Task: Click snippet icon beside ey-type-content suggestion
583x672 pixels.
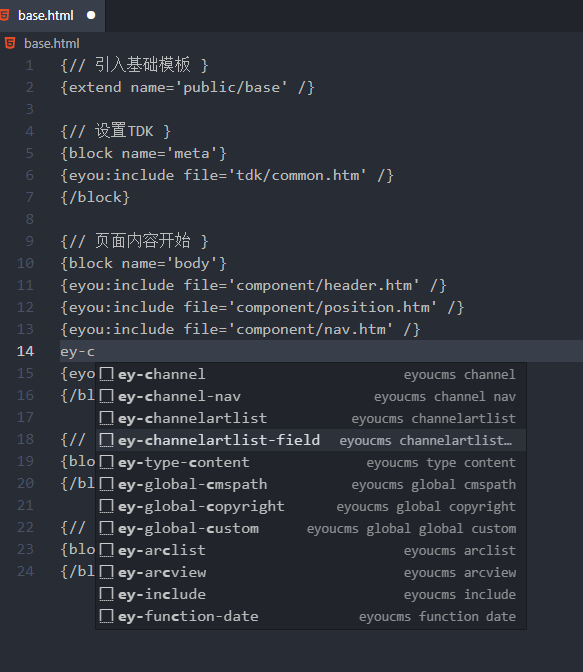Action: pos(106,462)
